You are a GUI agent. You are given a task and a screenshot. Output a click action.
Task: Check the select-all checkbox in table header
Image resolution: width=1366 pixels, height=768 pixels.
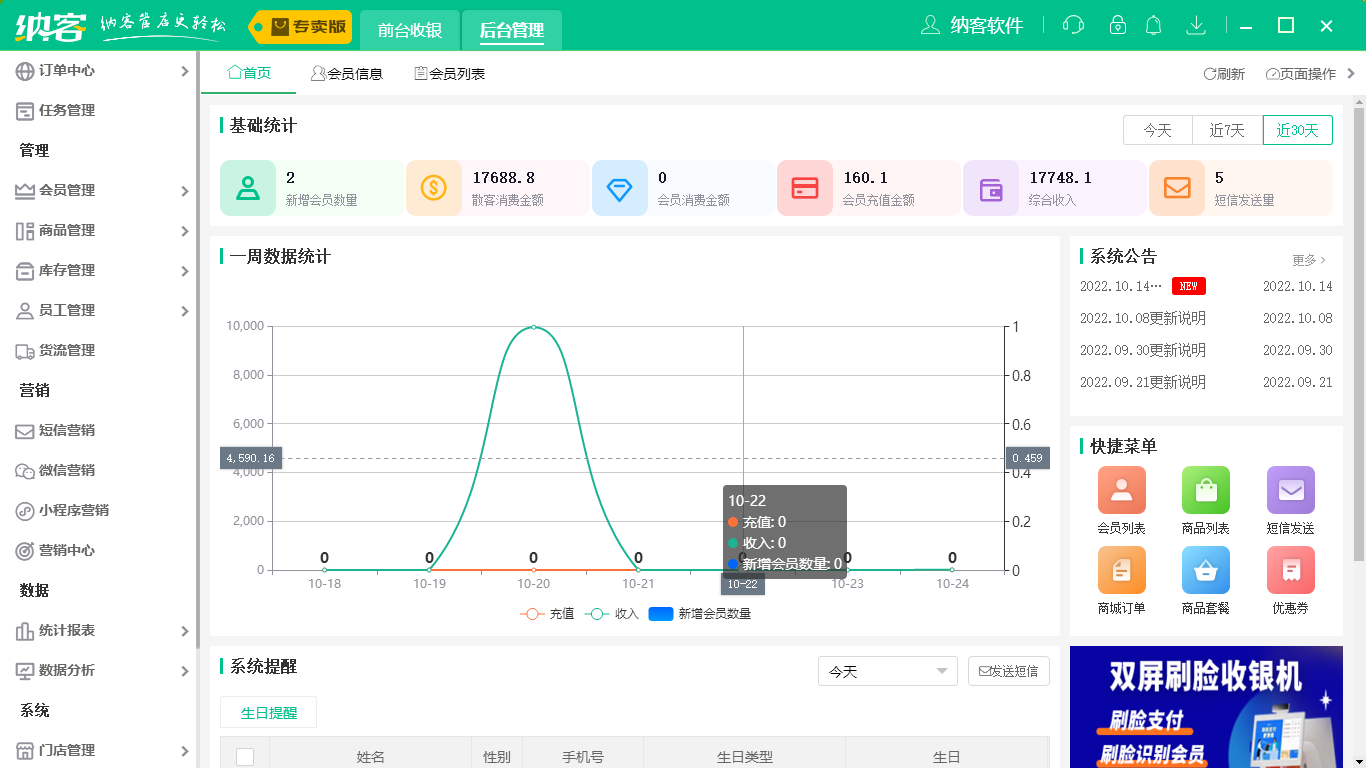point(245,757)
